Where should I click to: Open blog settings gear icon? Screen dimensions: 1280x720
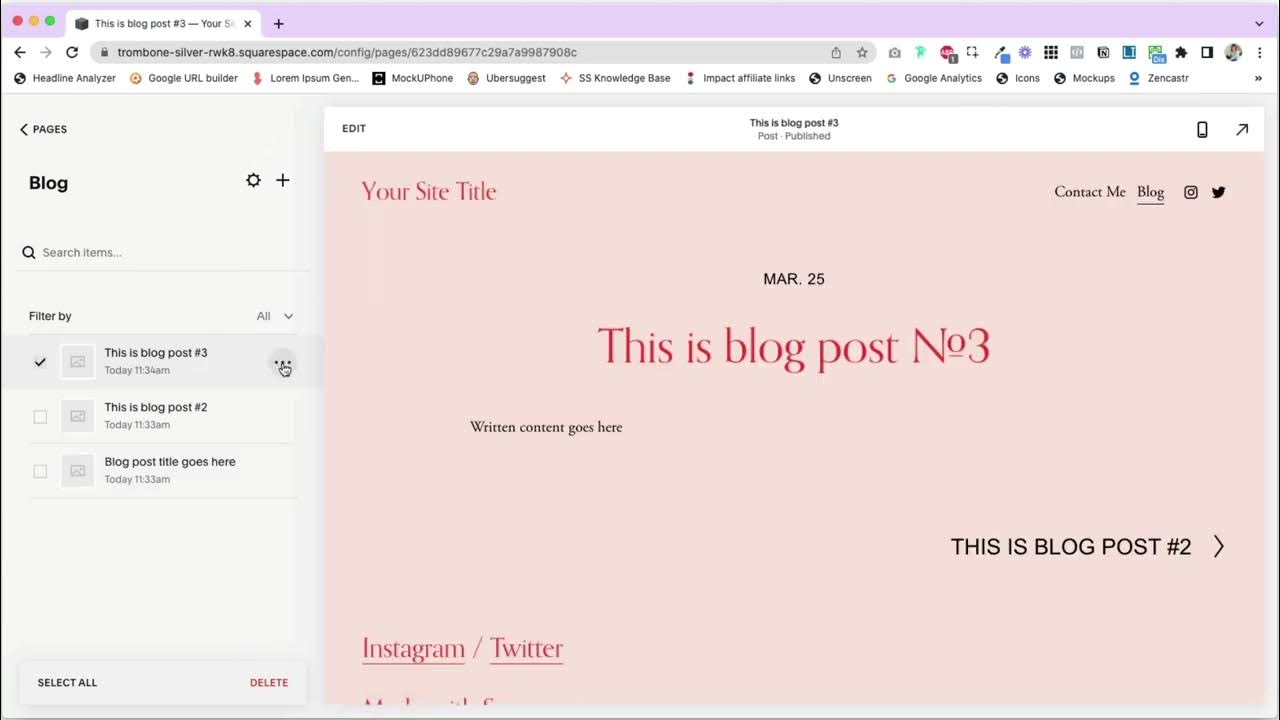[253, 180]
